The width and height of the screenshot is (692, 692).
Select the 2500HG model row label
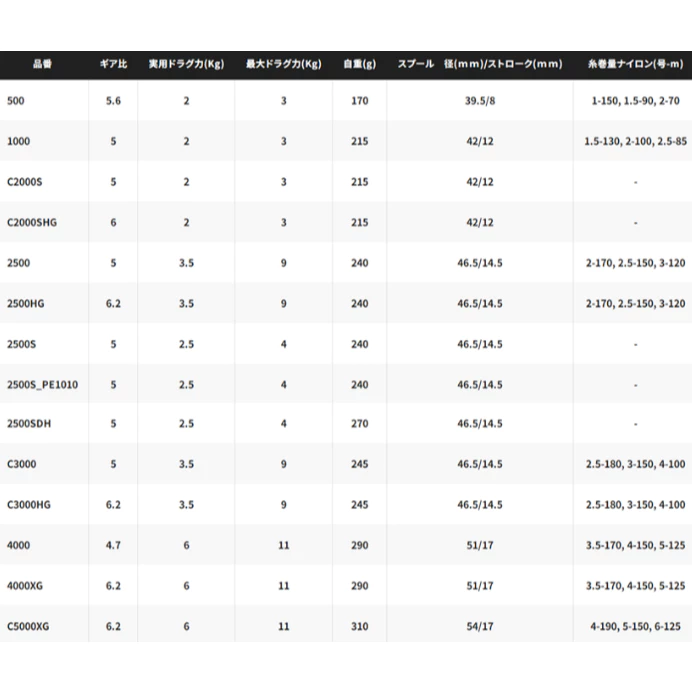point(26,304)
